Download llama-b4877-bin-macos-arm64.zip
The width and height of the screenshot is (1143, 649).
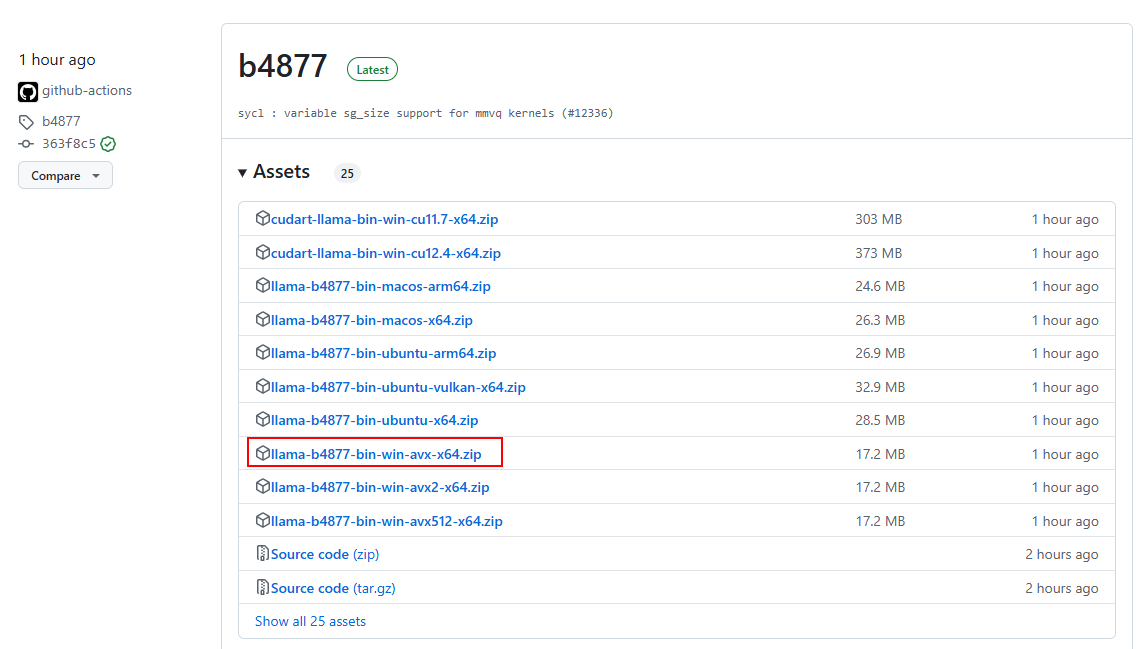(x=381, y=287)
